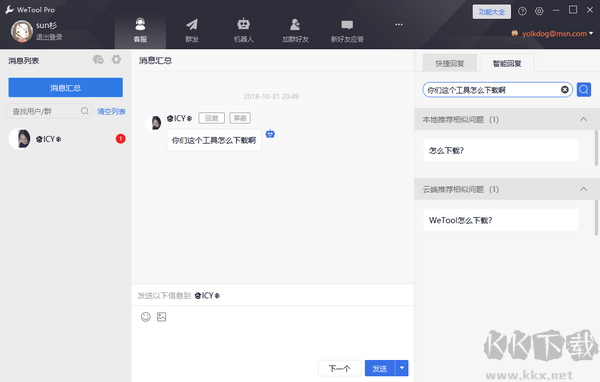
Task: Select the suggested question 怎么下载?
Action: coord(501,150)
